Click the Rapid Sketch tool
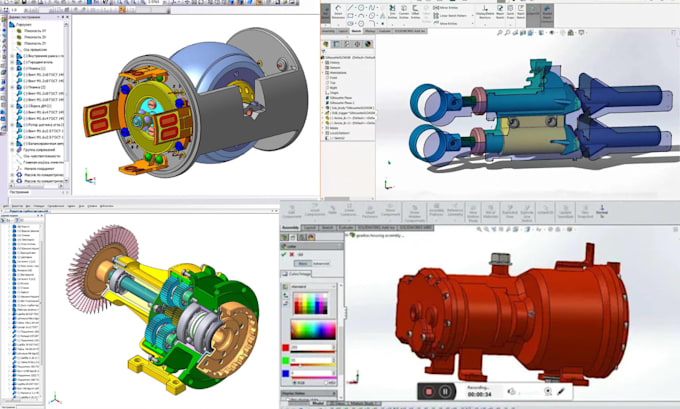Image resolution: width=680 pixels, height=409 pixels. 521,12
